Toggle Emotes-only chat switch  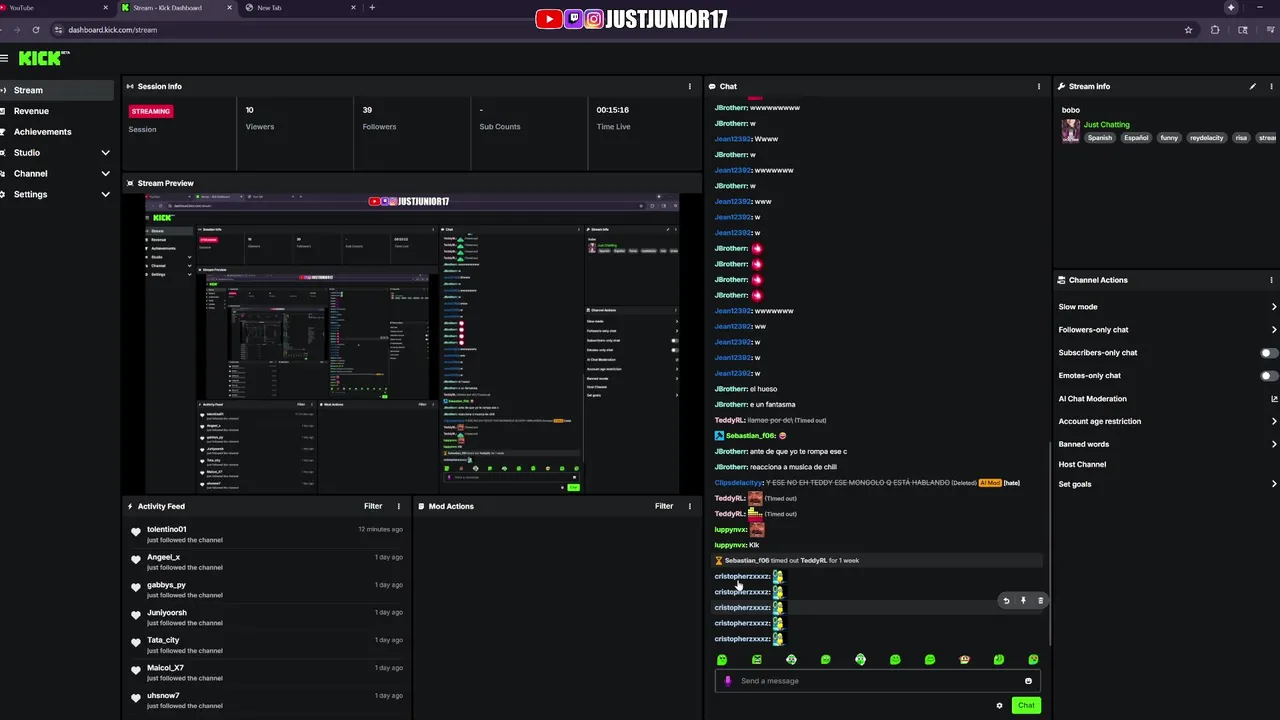[x=1268, y=376]
